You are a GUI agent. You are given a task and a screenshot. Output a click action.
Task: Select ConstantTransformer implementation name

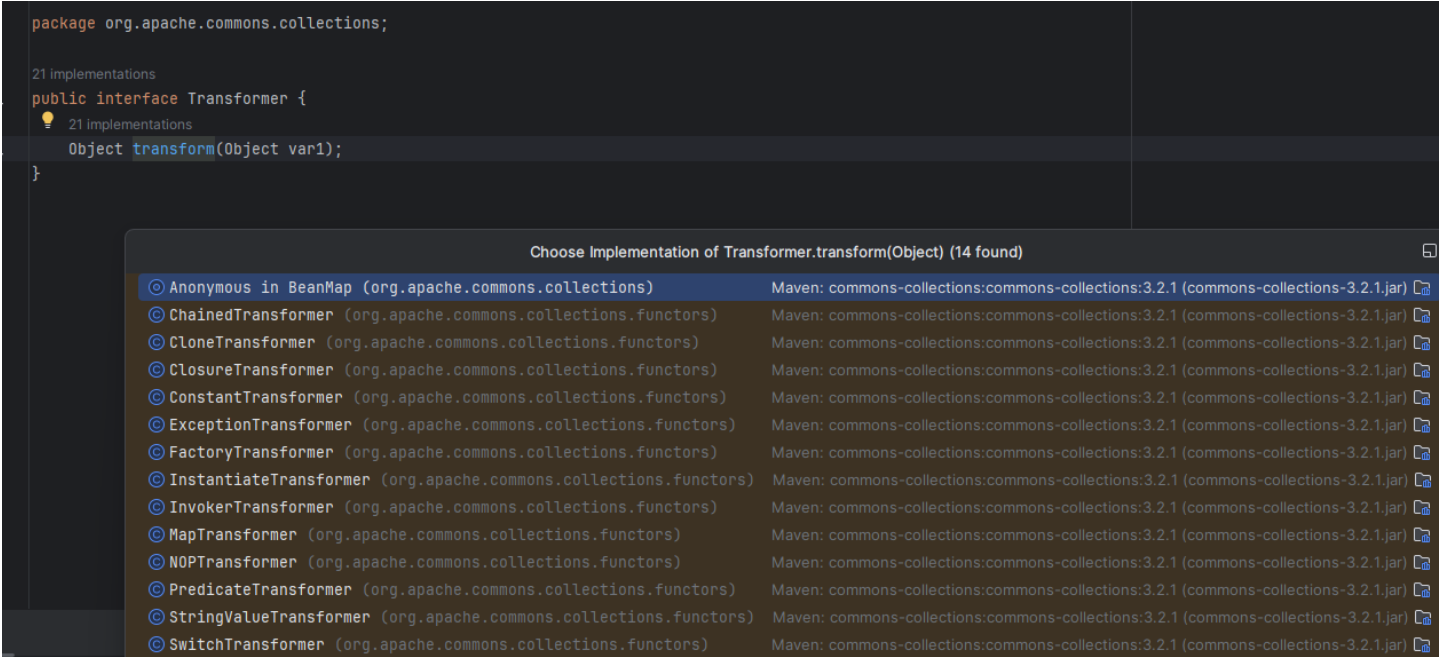point(256,397)
